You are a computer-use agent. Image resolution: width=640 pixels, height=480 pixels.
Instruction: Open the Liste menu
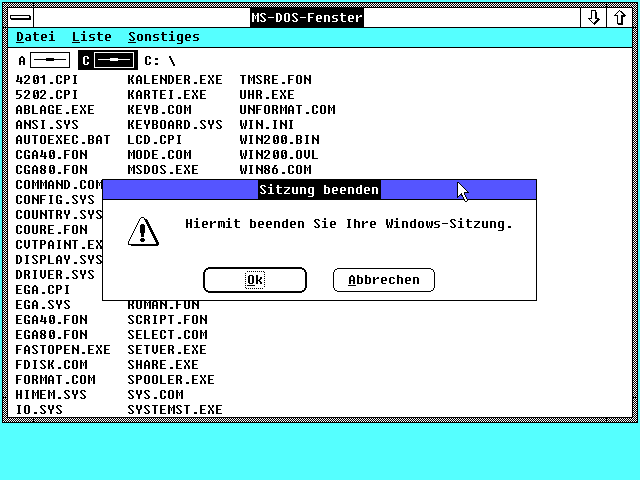(91, 37)
